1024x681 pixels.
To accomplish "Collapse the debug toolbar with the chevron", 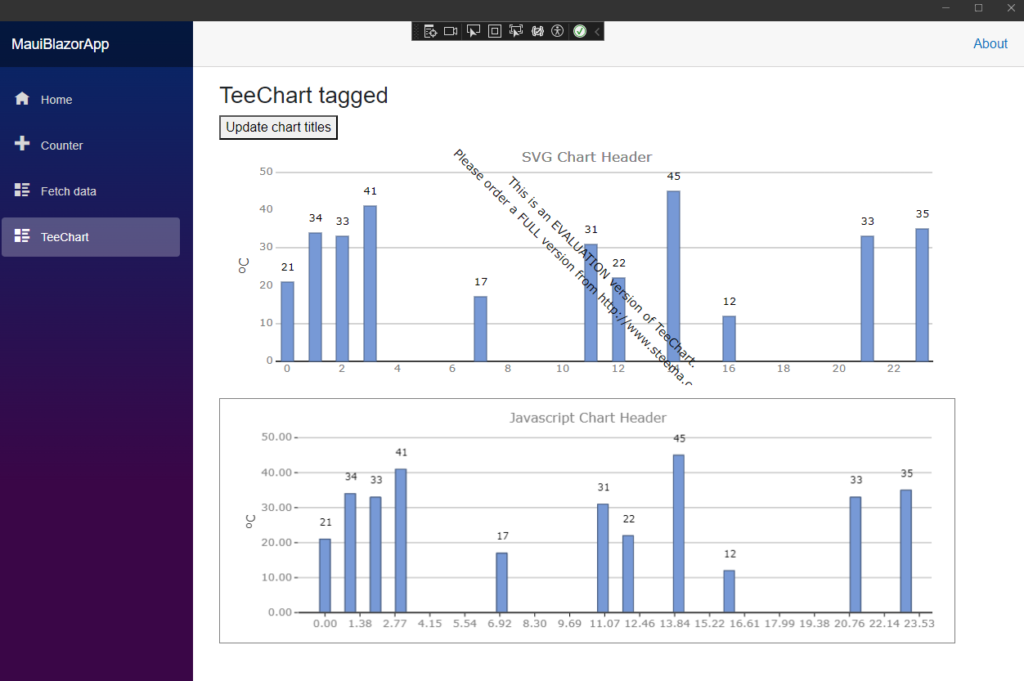I will [20, 236].
